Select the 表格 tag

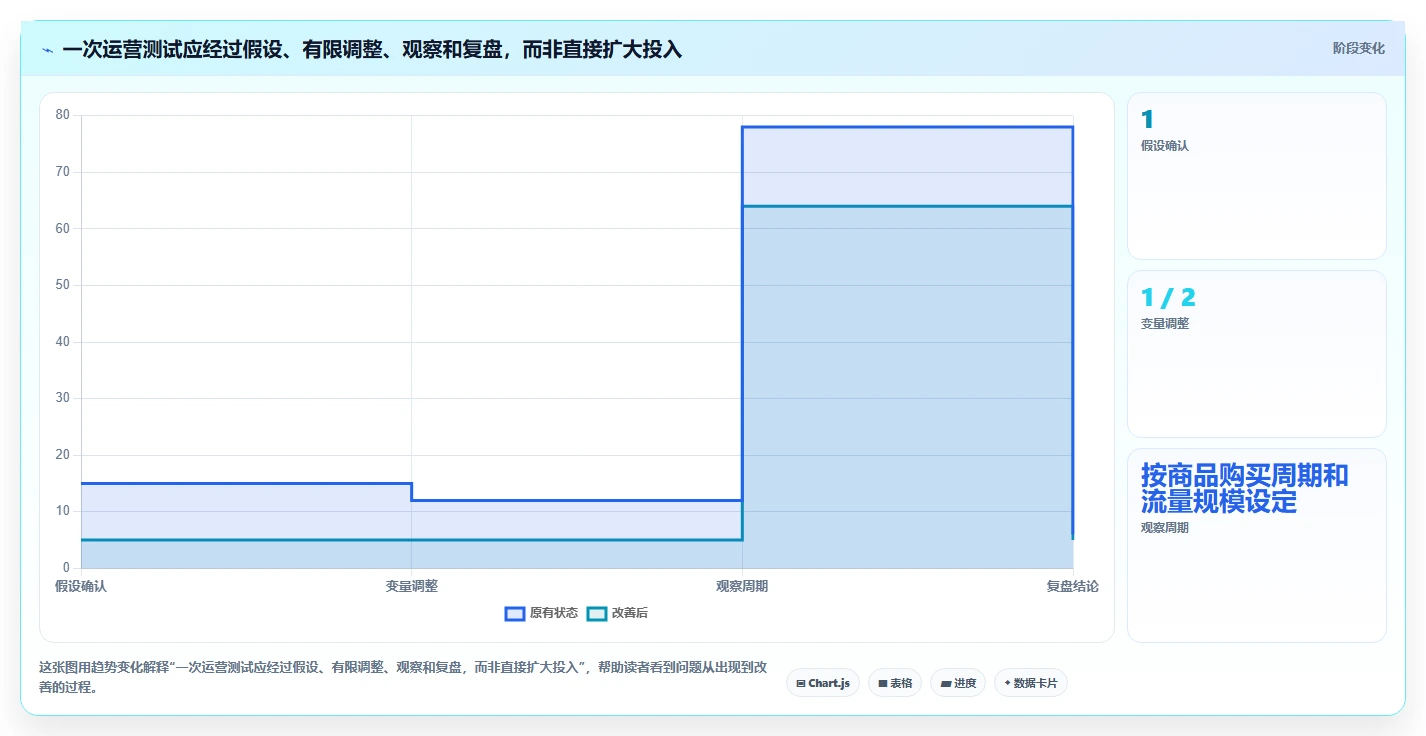click(895, 683)
